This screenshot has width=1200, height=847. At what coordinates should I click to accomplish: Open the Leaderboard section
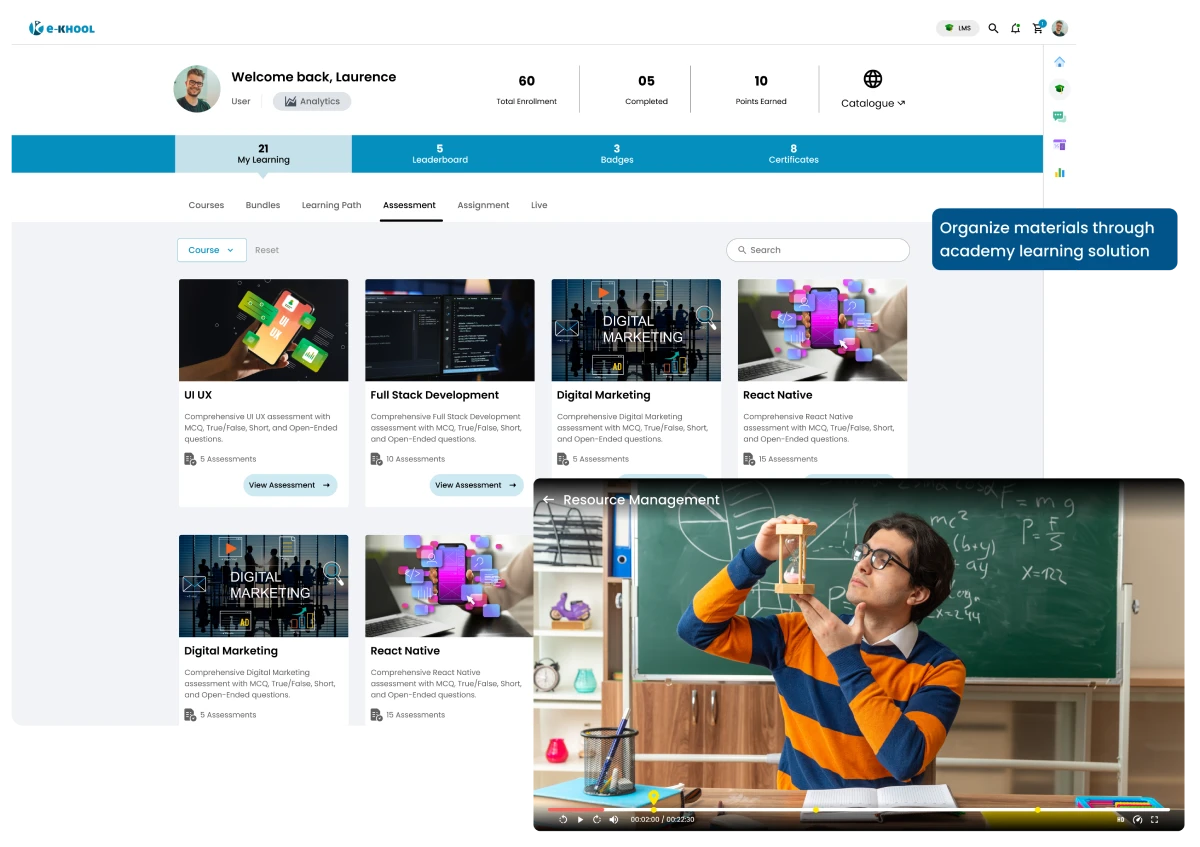click(x=440, y=153)
